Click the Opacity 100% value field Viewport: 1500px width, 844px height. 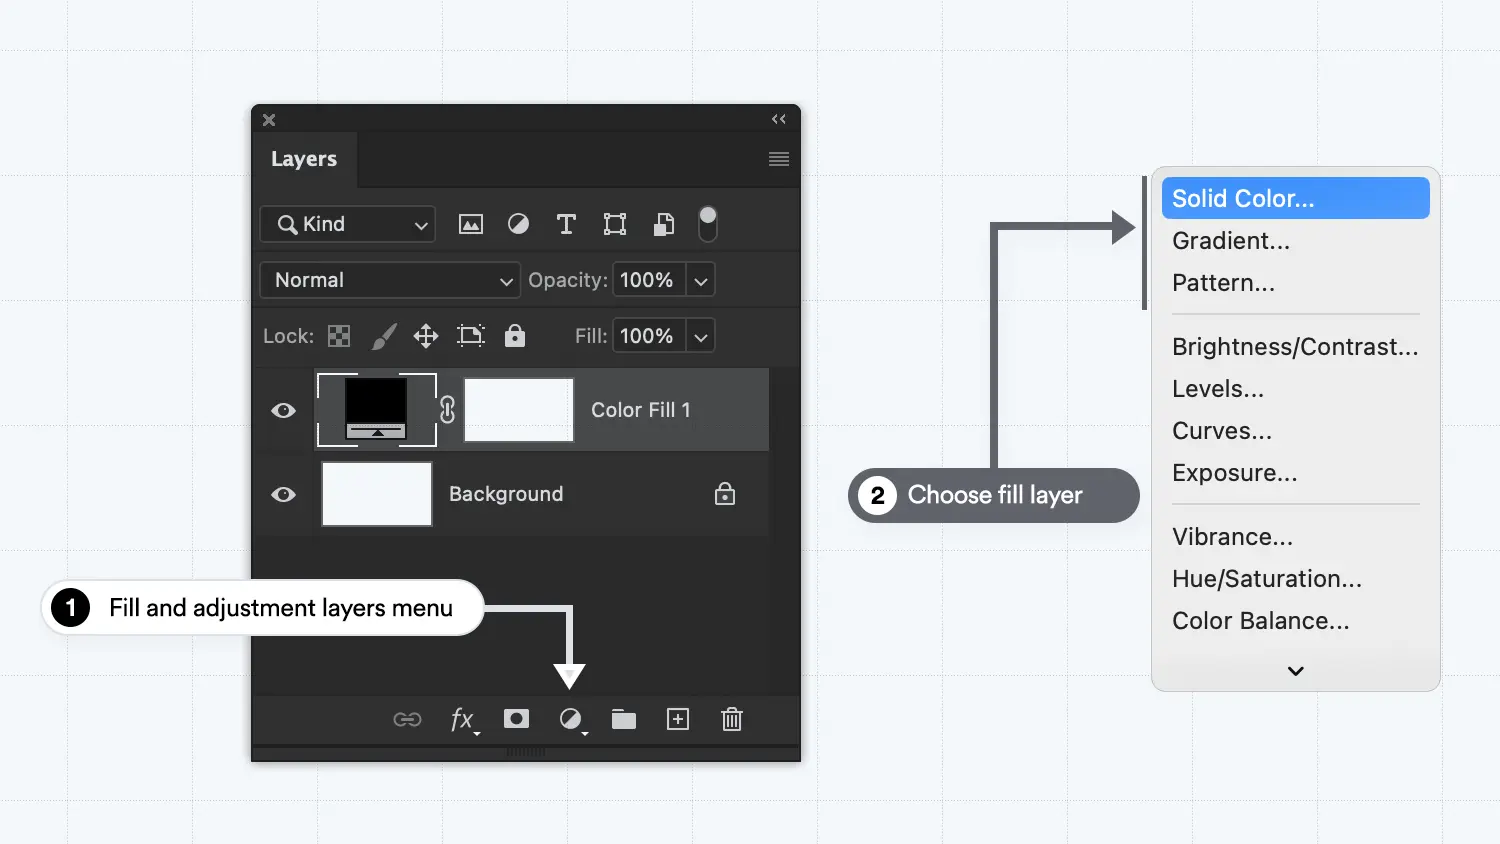(x=648, y=280)
